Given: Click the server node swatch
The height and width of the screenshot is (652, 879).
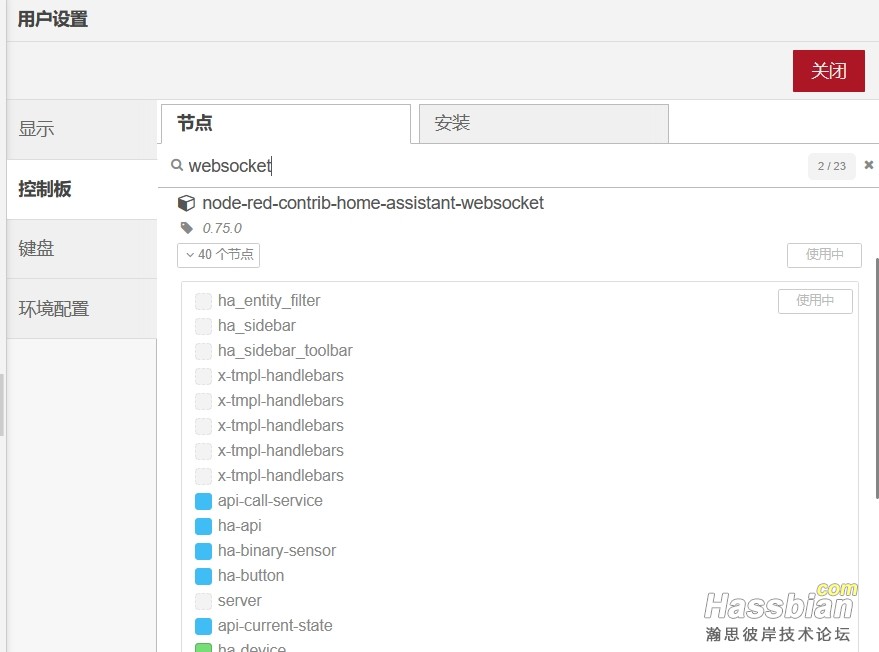Looking at the screenshot, I should click(203, 602).
